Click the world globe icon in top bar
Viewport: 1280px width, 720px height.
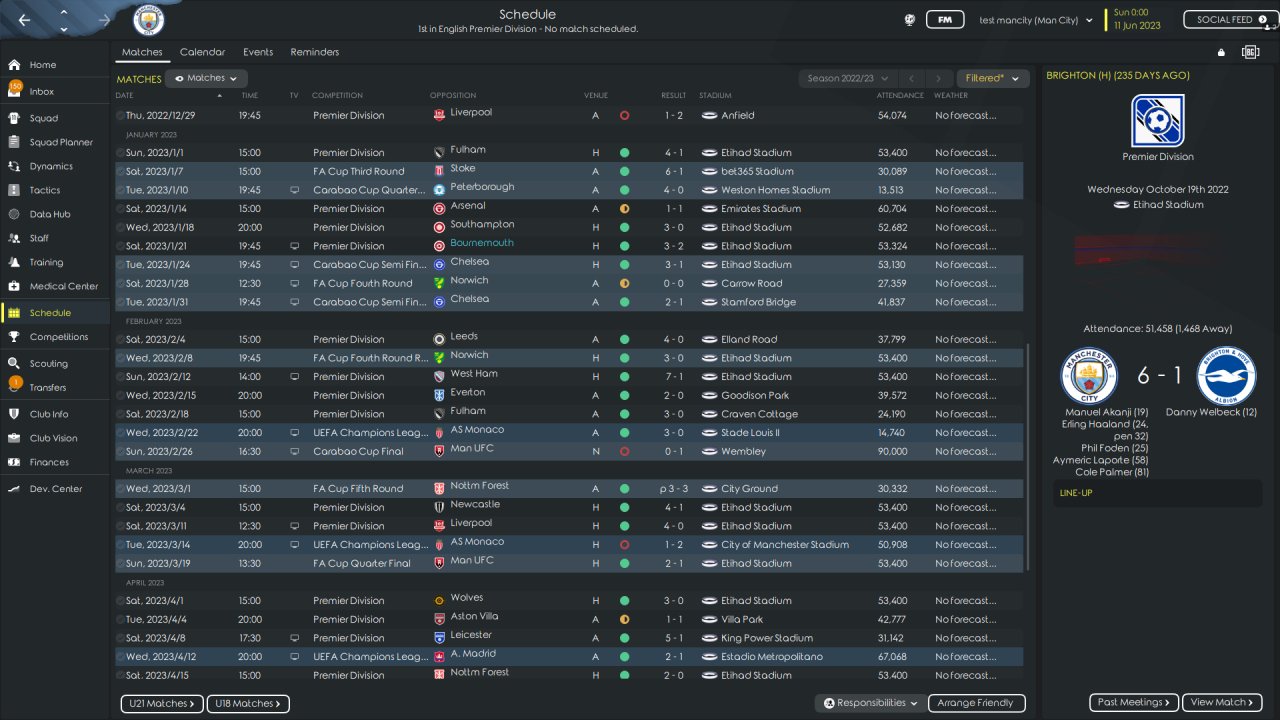(x=910, y=20)
